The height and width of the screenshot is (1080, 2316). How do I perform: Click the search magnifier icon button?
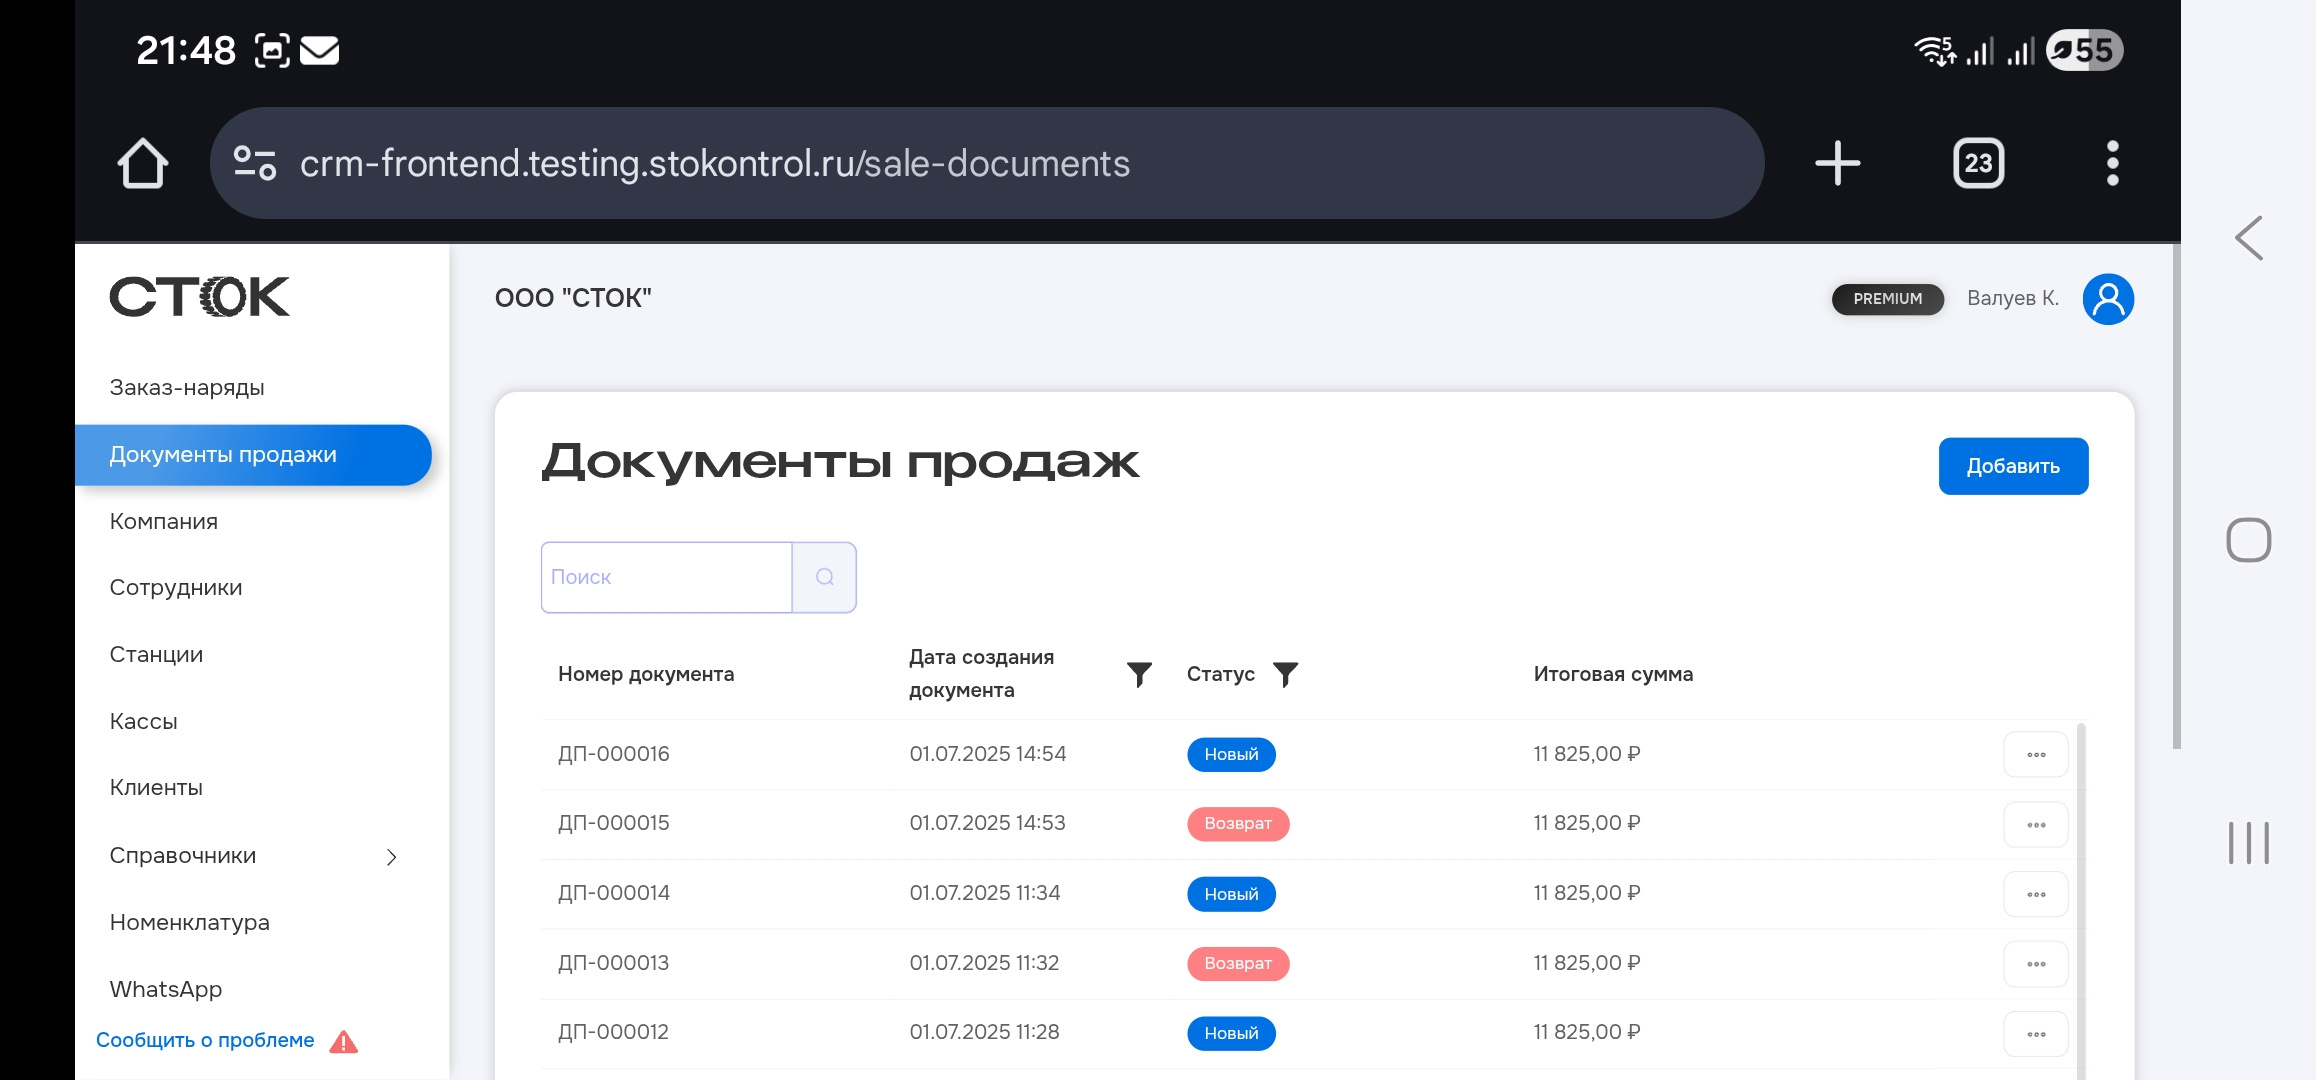tap(824, 577)
